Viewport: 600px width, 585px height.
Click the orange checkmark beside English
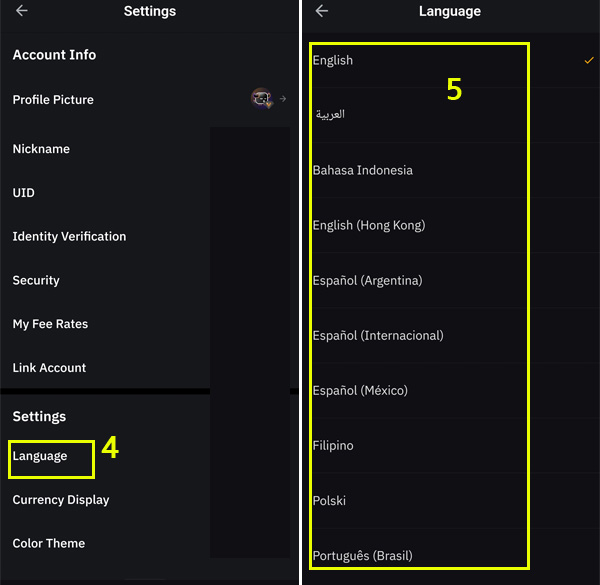(589, 60)
